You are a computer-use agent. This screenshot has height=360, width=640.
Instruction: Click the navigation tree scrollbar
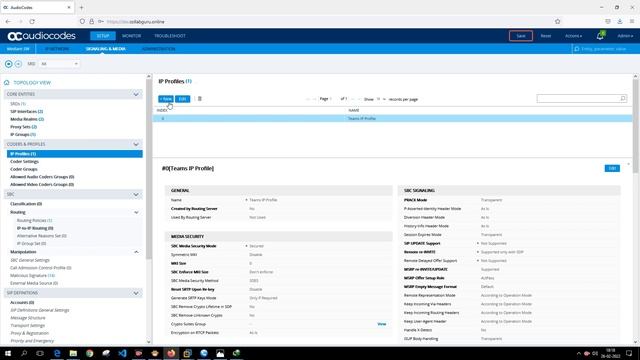149,169
